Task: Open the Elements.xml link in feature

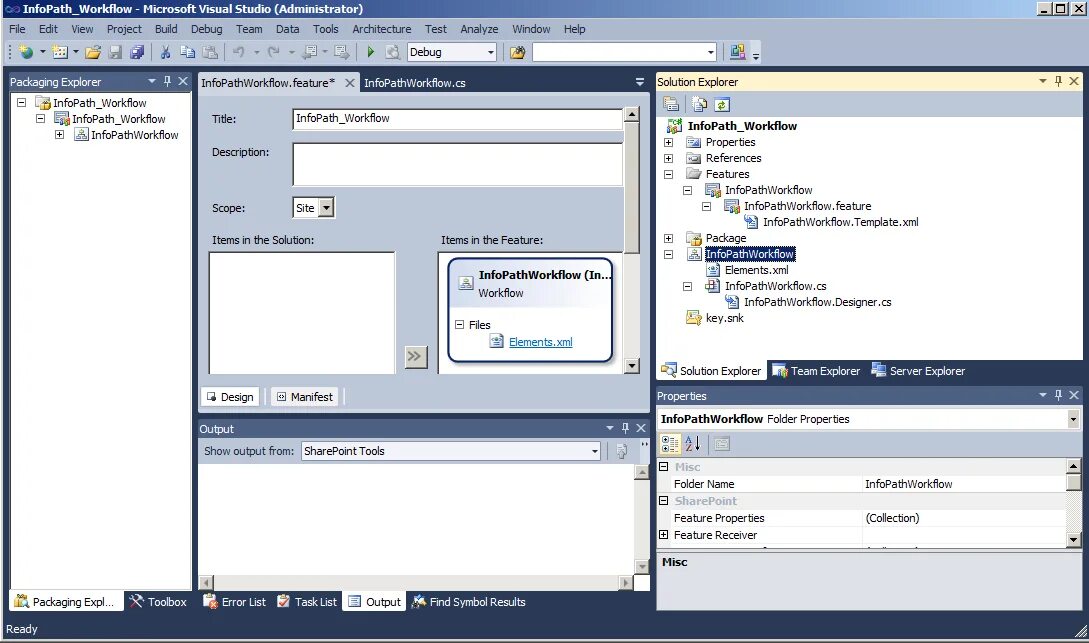Action: [540, 342]
